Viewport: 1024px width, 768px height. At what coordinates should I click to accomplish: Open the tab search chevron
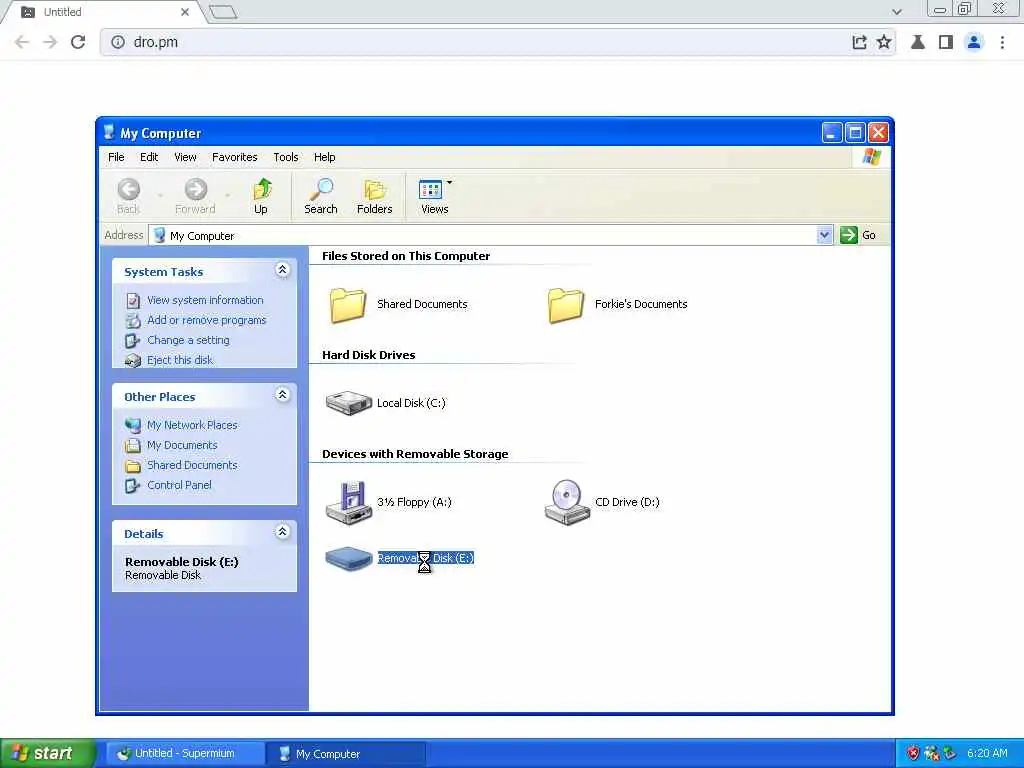[x=897, y=12]
